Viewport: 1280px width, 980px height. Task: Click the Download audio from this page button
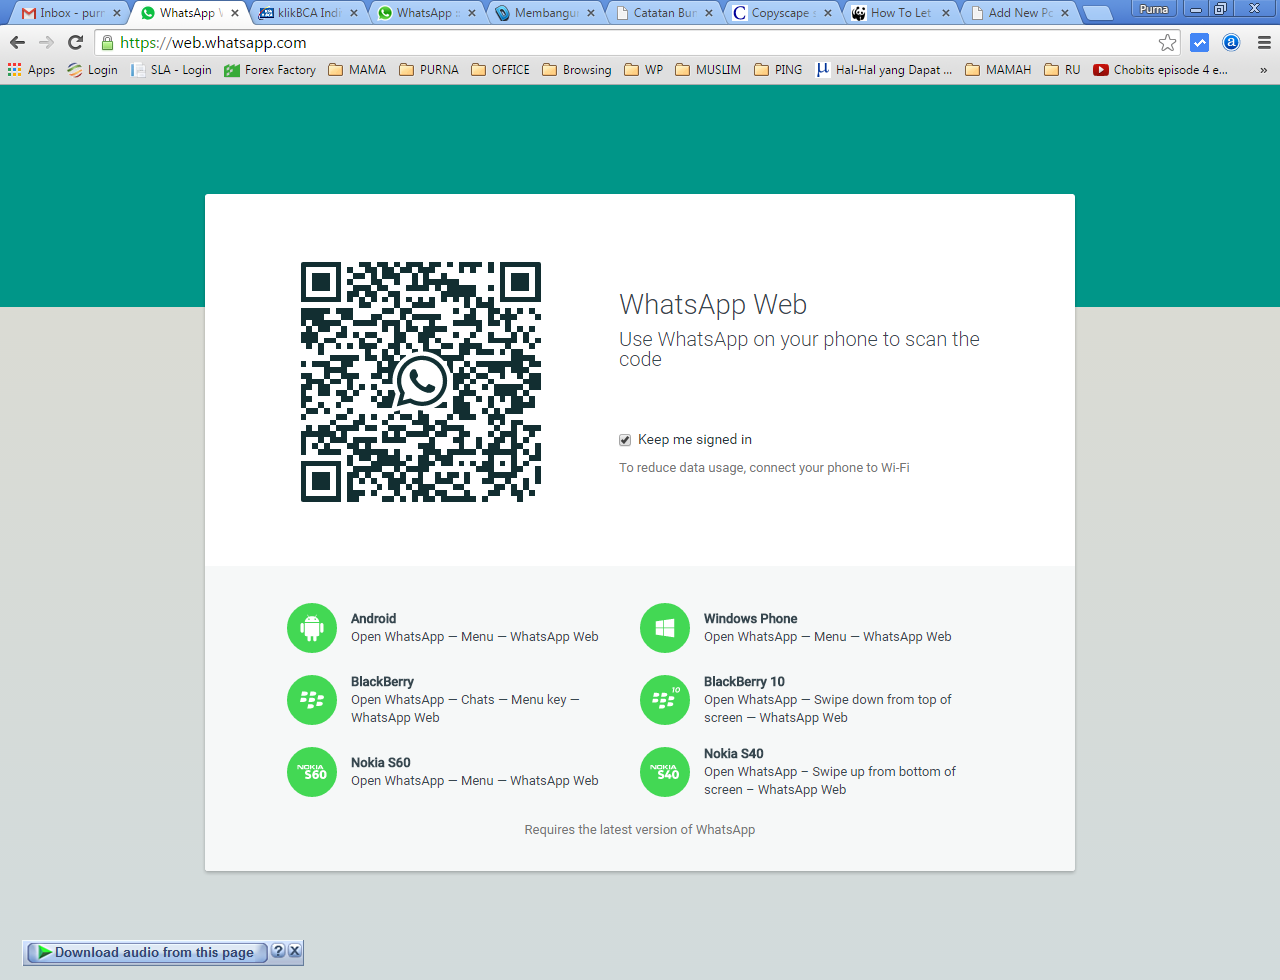click(146, 952)
